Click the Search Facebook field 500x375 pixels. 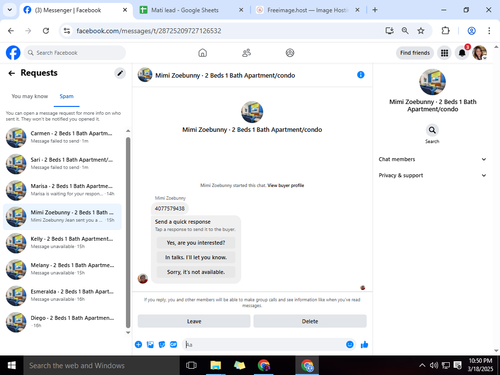(75, 53)
